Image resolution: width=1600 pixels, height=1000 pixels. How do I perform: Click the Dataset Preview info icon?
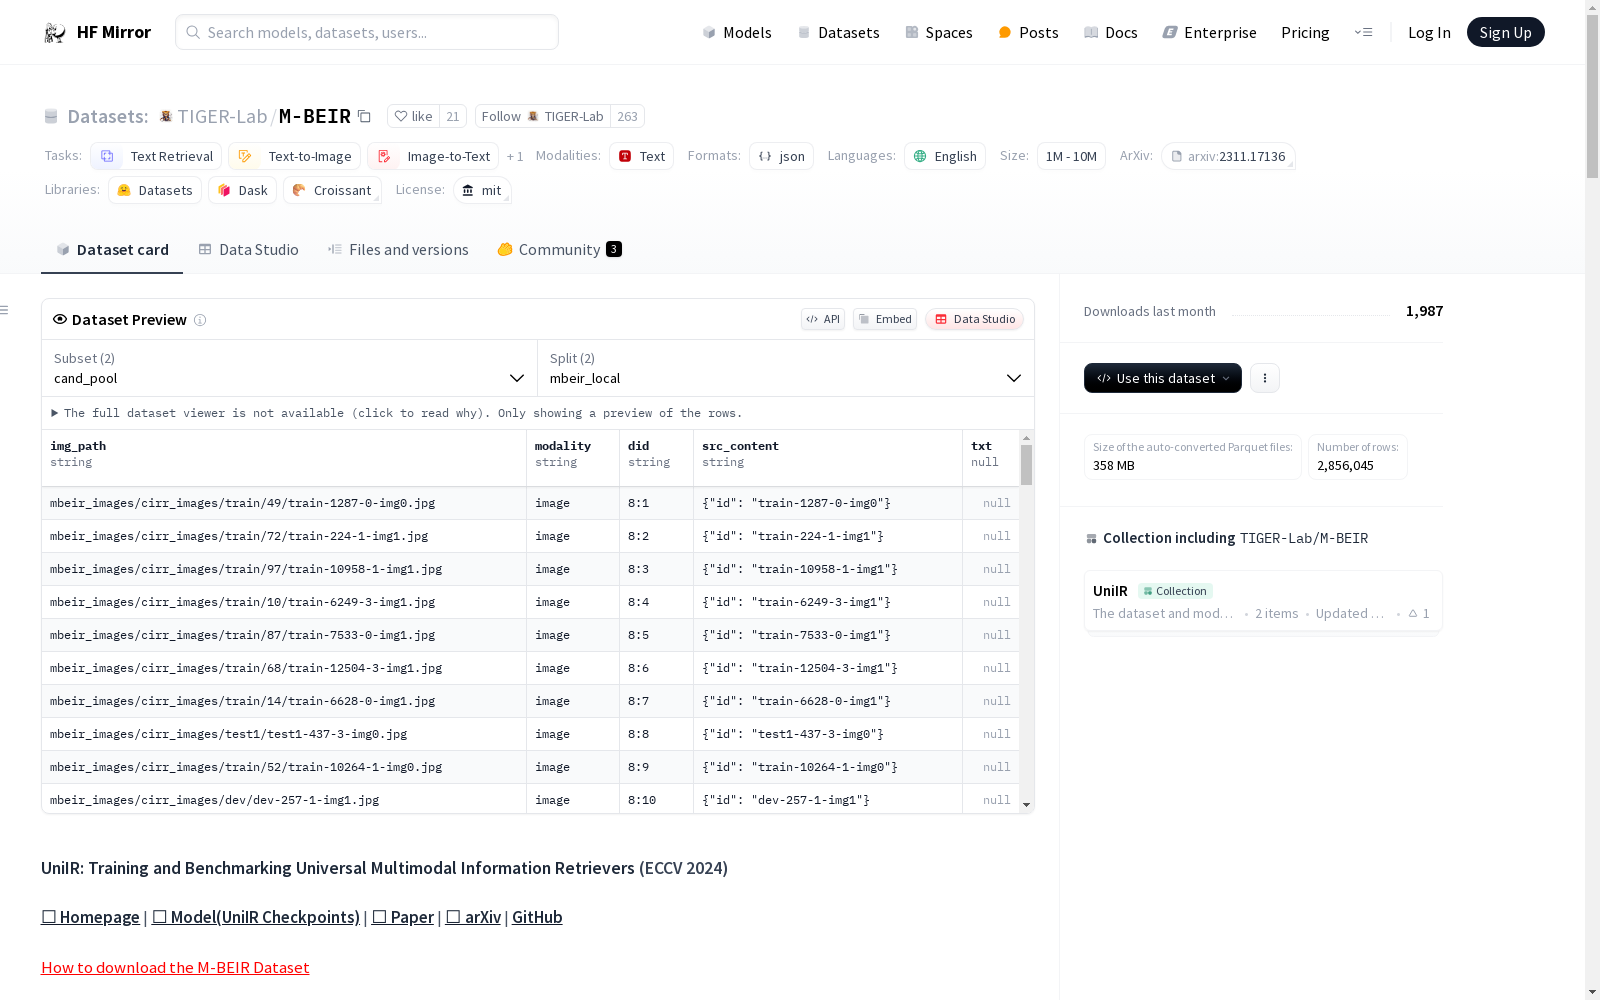pyautogui.click(x=200, y=320)
